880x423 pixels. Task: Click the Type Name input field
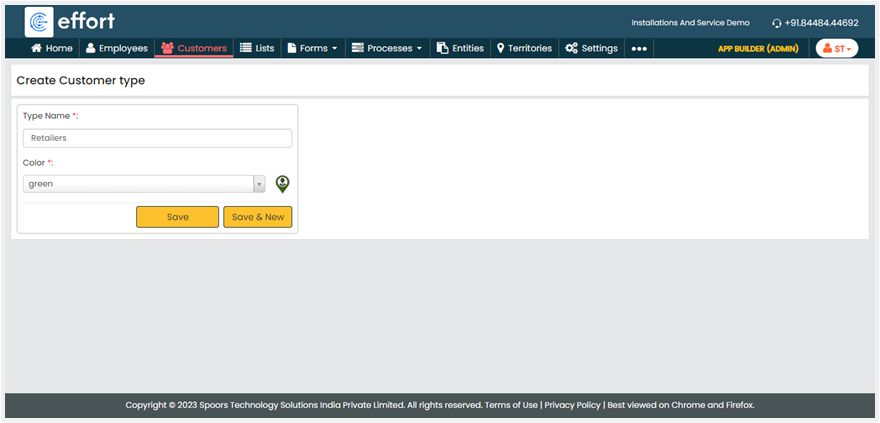(157, 138)
